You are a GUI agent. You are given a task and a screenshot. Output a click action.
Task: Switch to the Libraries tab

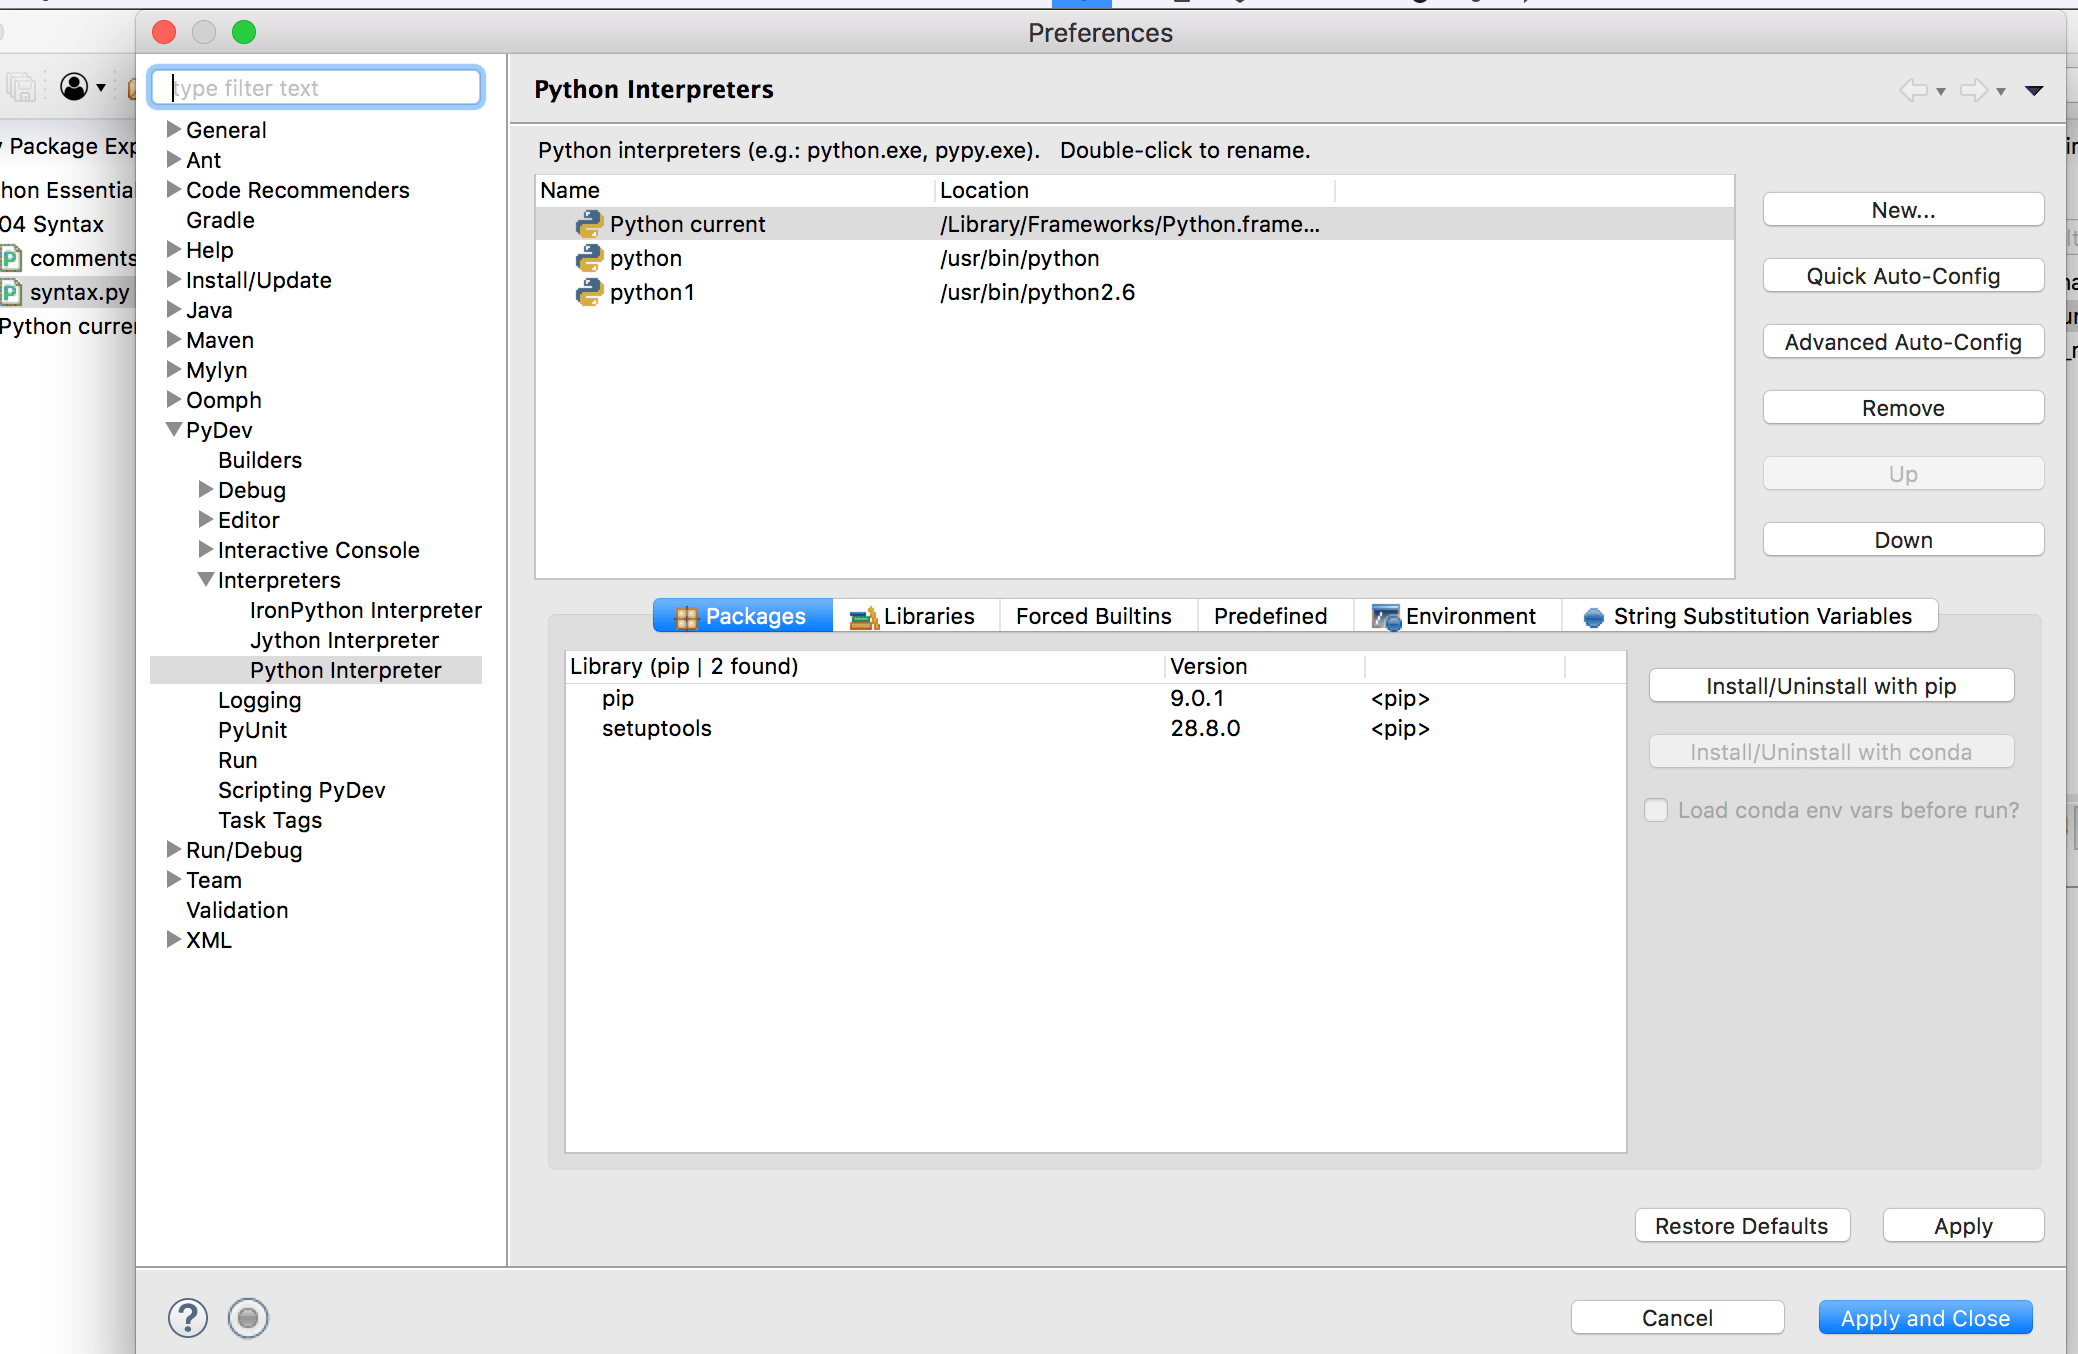tap(914, 616)
